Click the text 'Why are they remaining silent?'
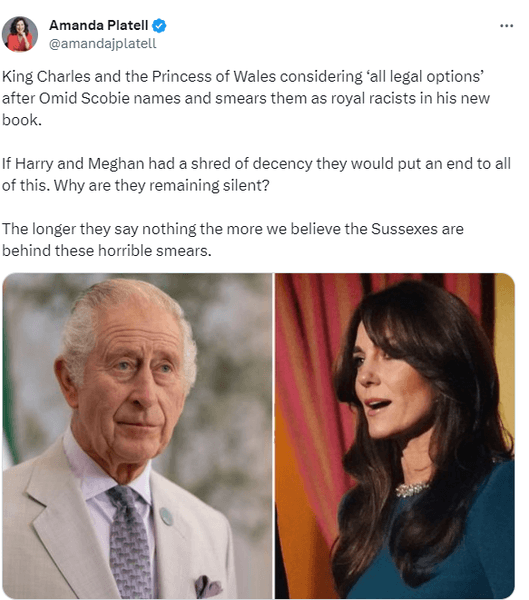The width and height of the screenshot is (529, 600). click(x=162, y=186)
